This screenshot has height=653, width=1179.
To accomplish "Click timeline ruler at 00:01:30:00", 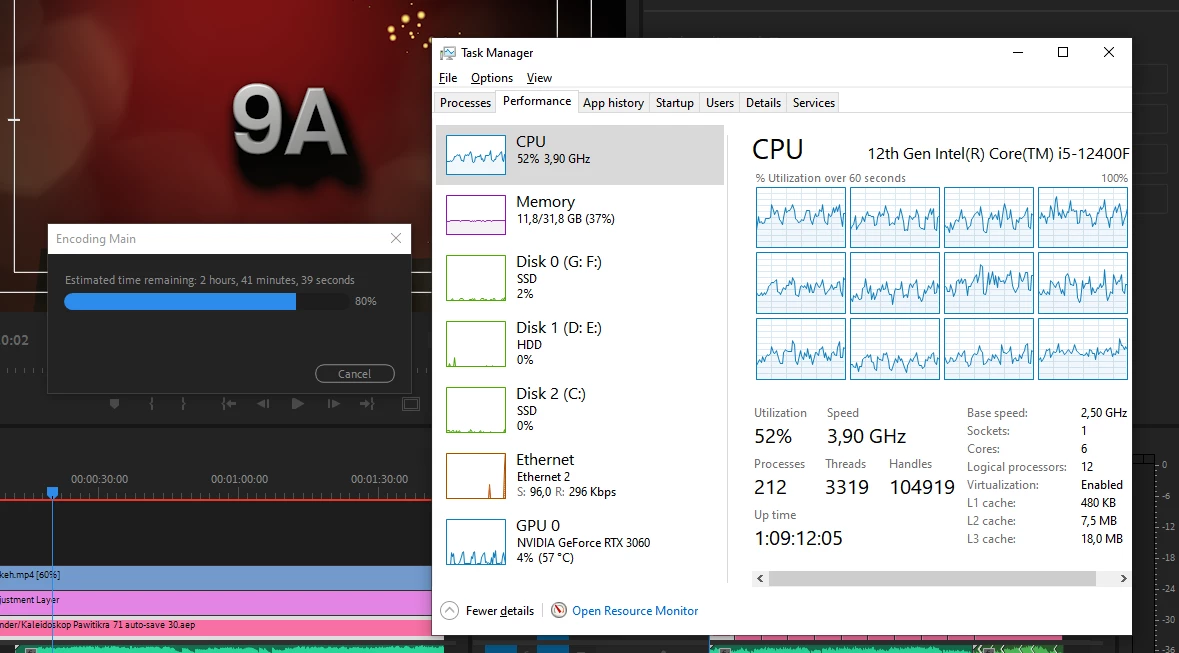I will [x=379, y=479].
